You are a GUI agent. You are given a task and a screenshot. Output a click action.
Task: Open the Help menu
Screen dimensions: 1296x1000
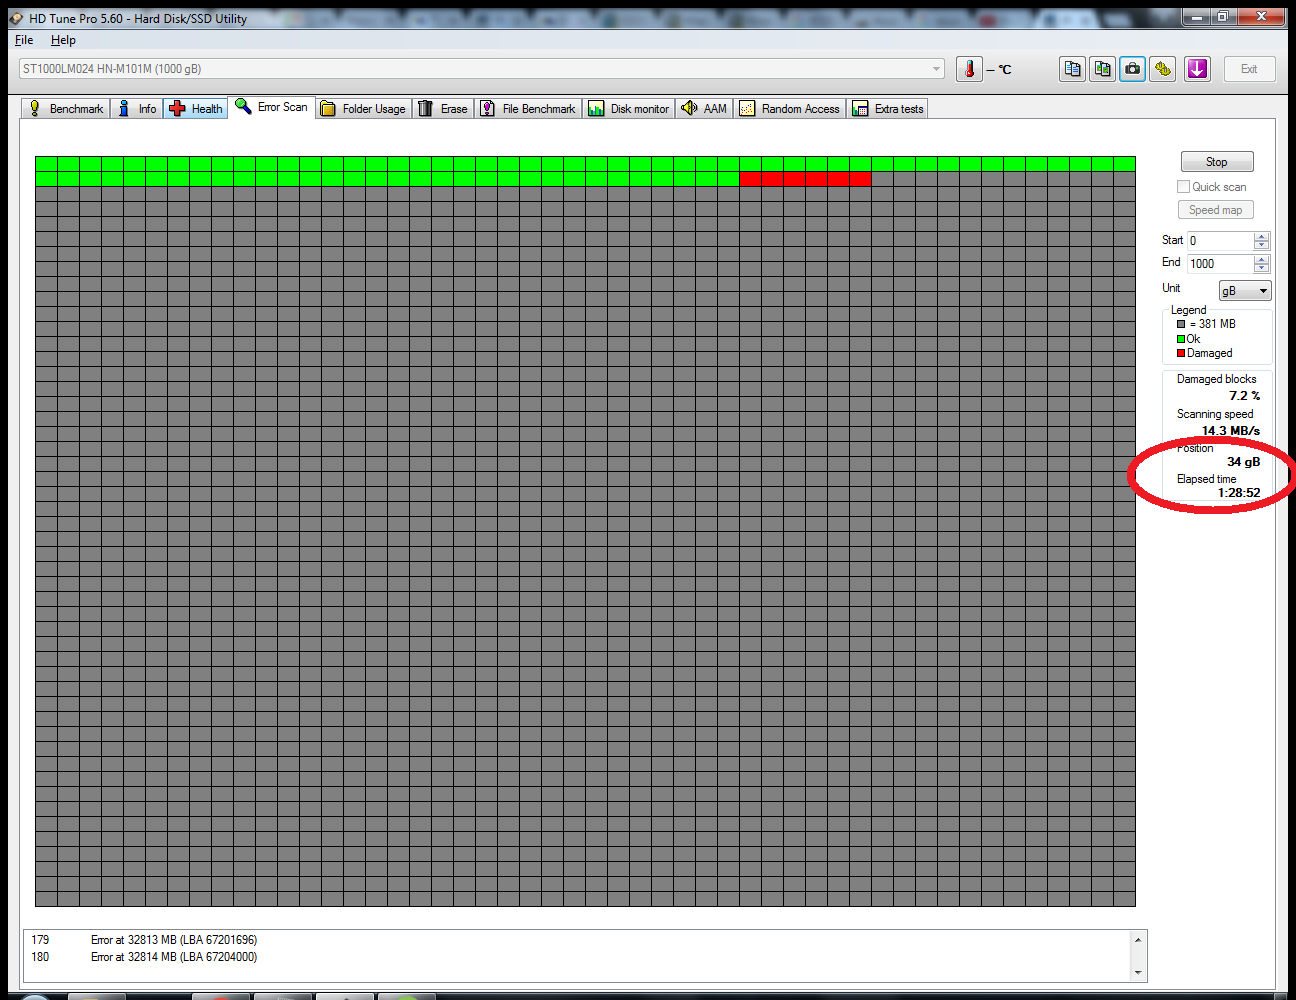[x=63, y=40]
